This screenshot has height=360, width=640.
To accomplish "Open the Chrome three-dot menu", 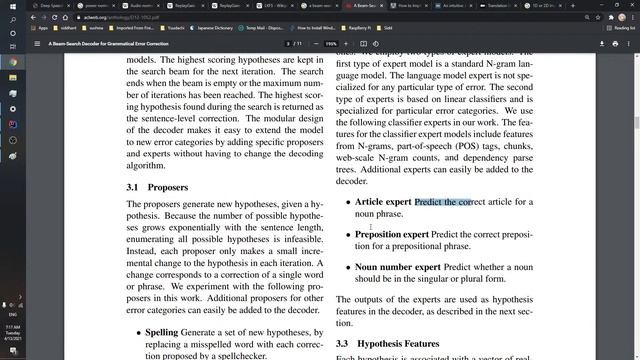I will (x=633, y=18).
